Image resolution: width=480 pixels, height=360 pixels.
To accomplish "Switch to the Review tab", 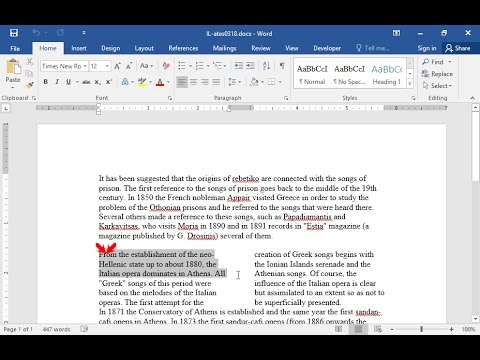I will point(261,48).
